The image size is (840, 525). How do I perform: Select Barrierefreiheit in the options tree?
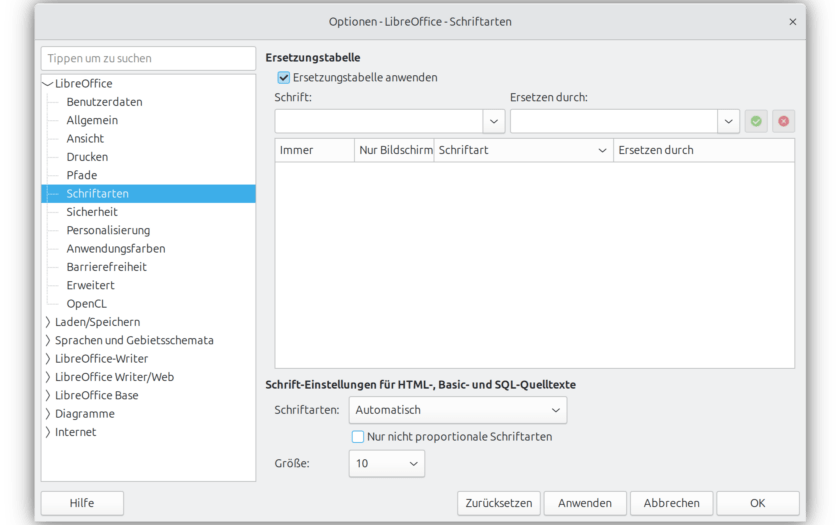107,267
